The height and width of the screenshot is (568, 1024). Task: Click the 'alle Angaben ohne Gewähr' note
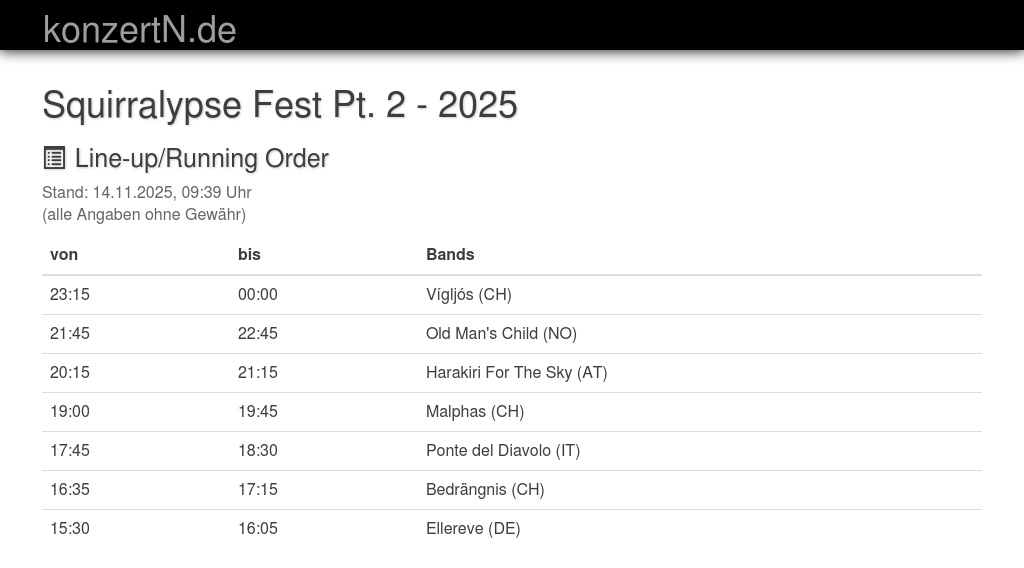(x=144, y=214)
